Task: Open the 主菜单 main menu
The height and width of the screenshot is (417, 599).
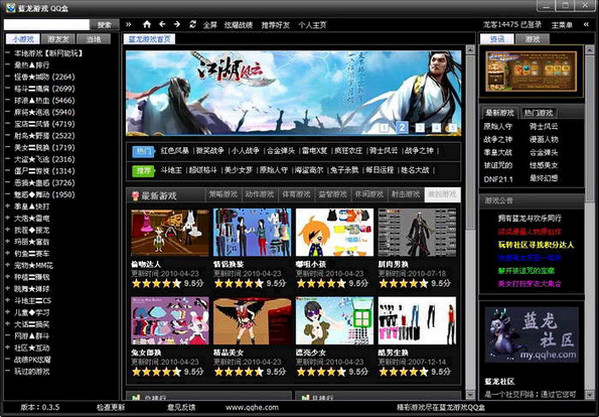Action: (x=562, y=25)
